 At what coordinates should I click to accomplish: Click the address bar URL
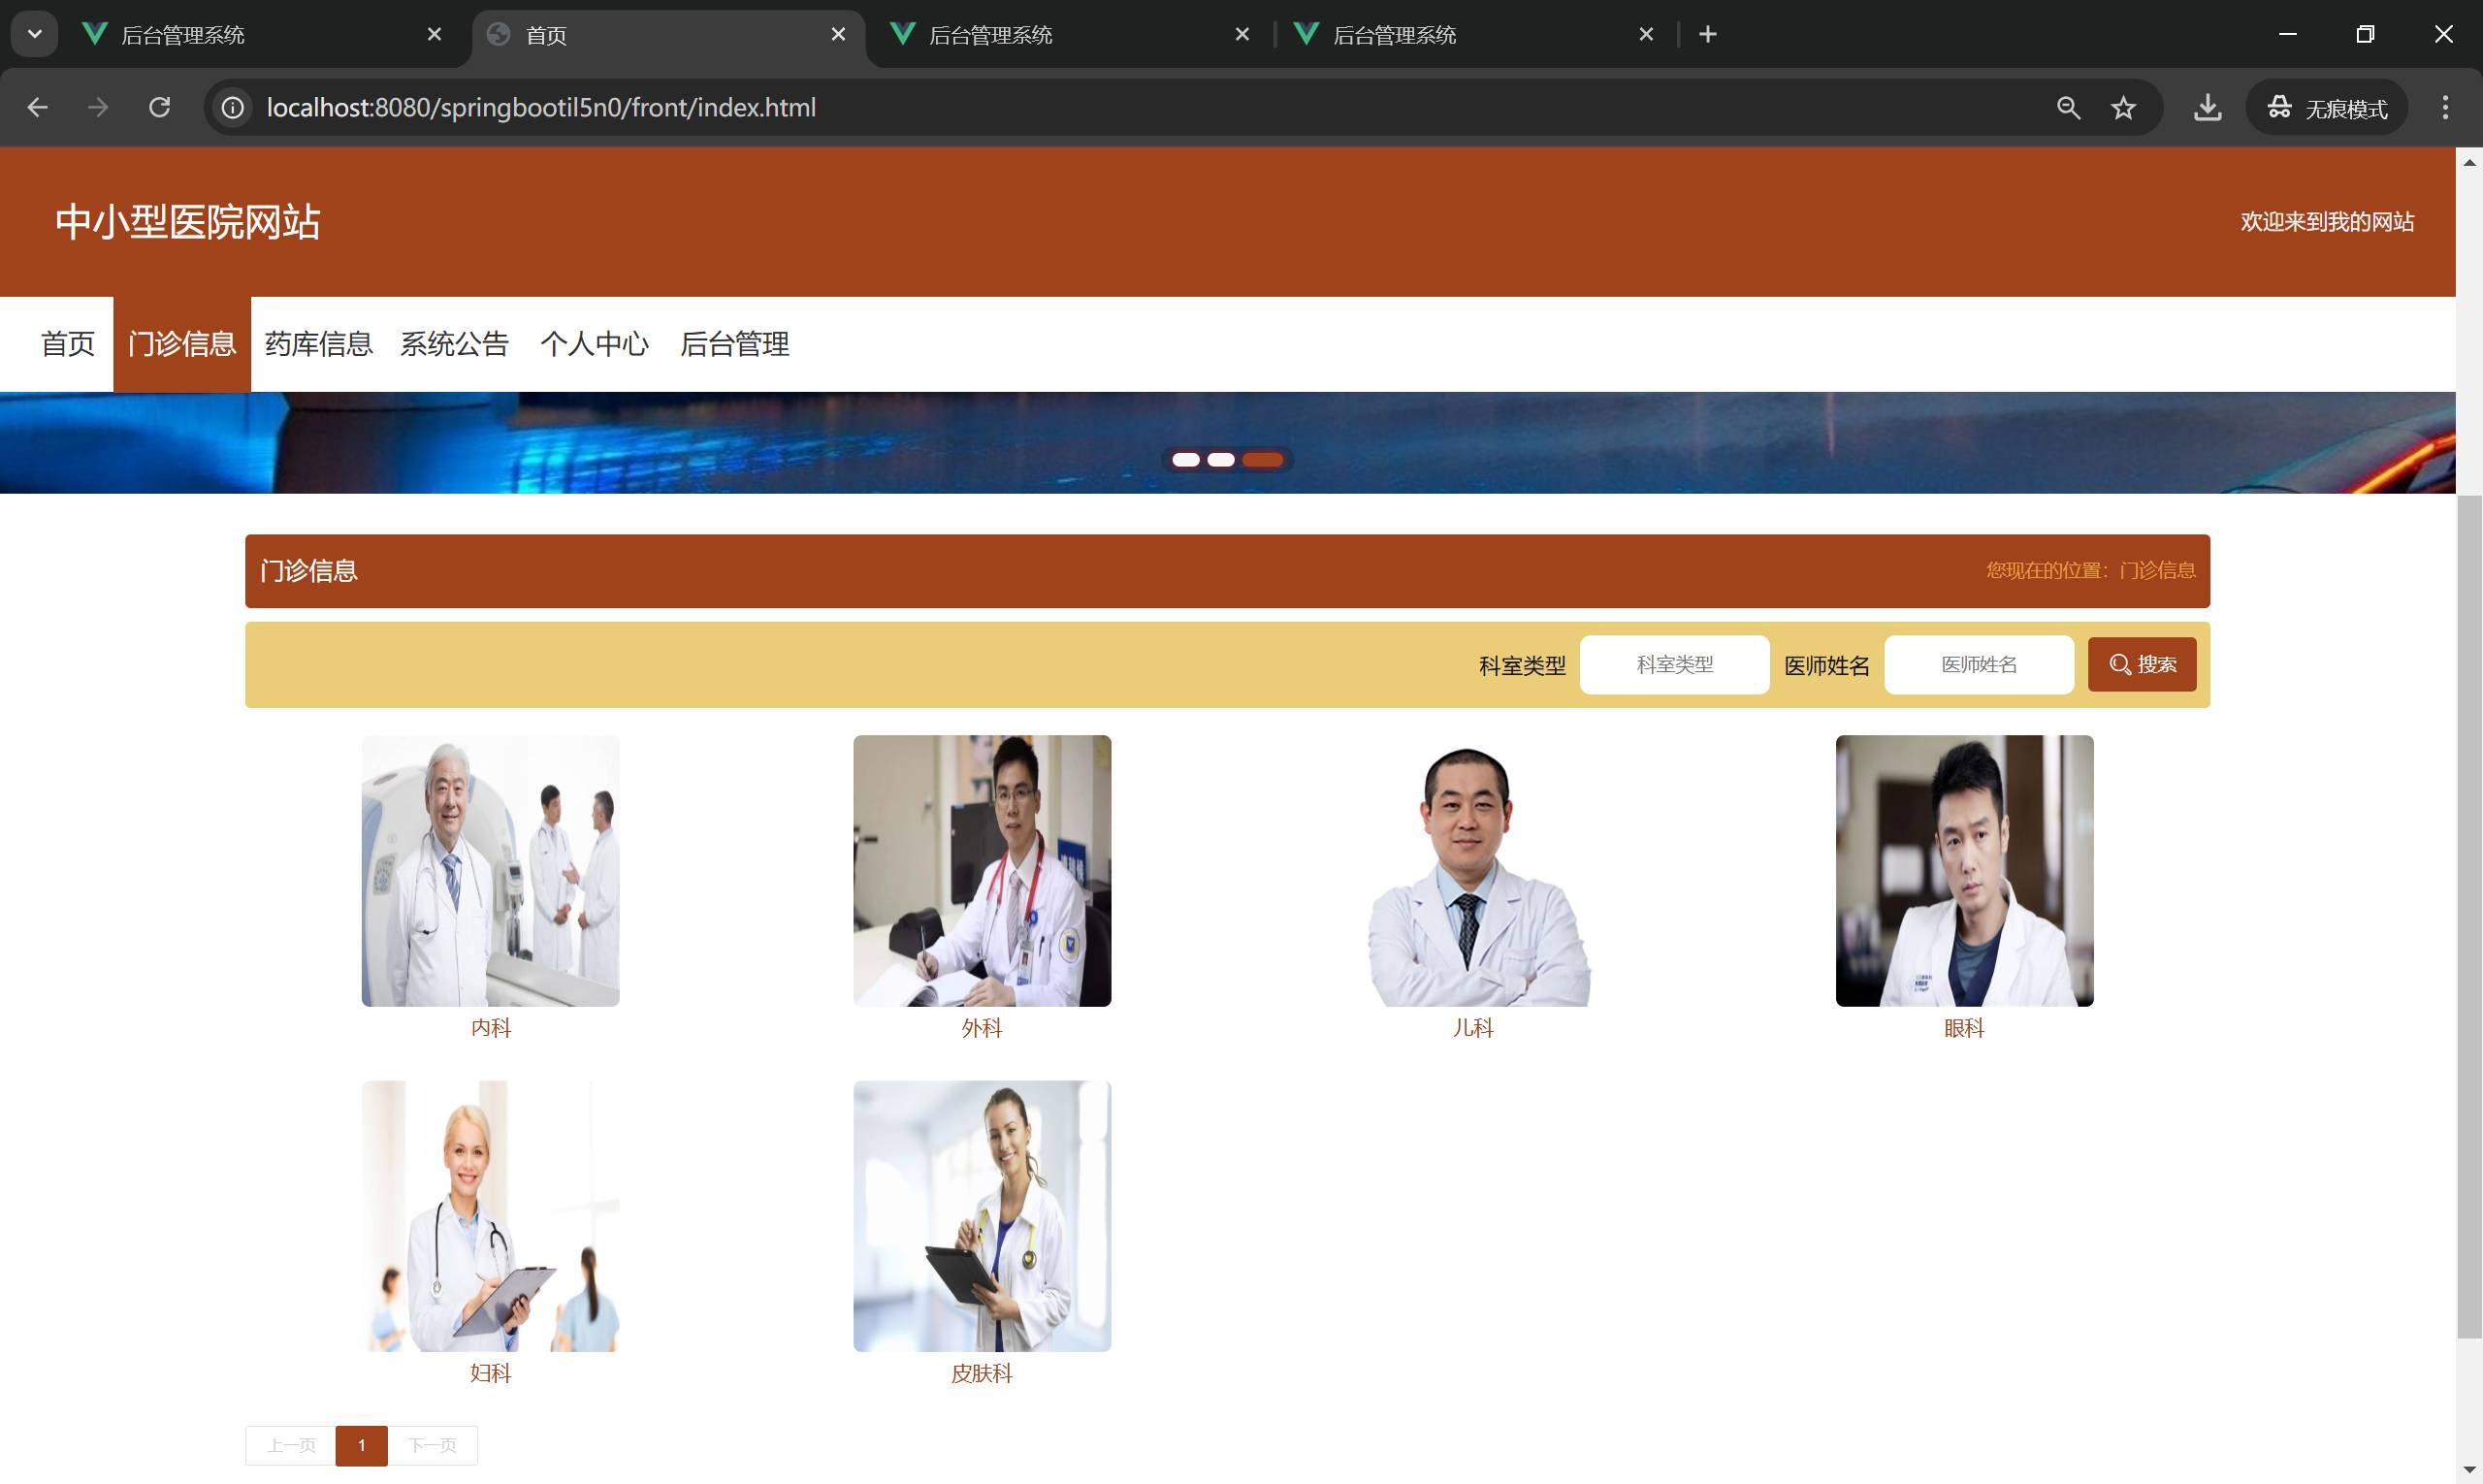[541, 107]
